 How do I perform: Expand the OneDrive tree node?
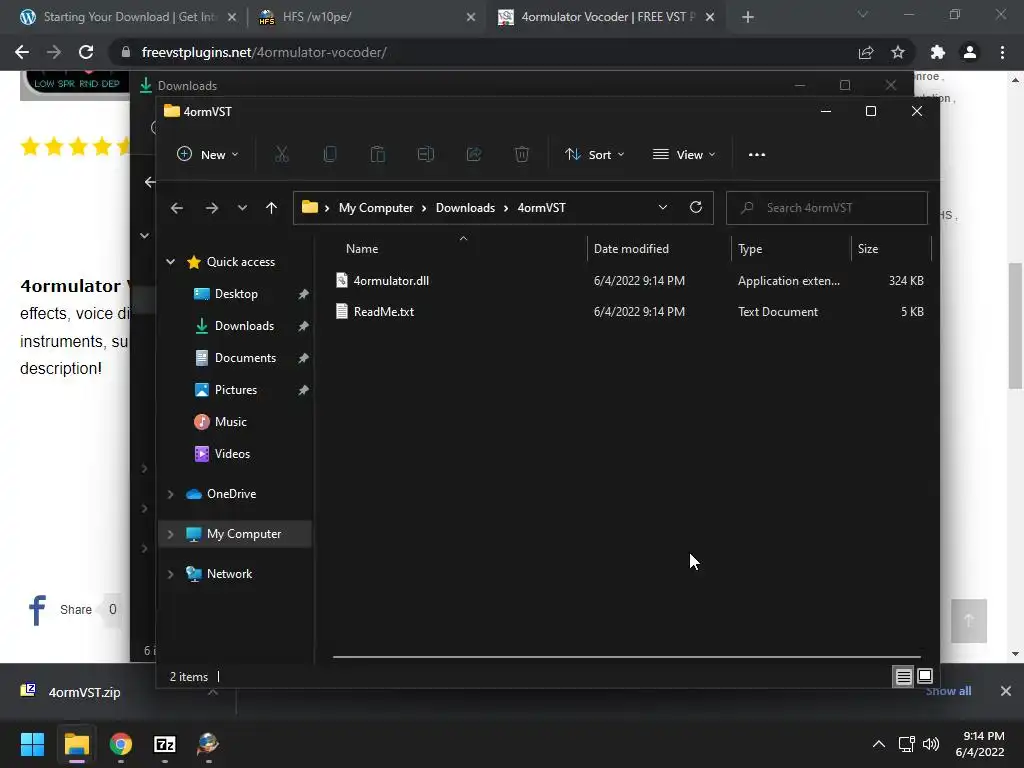tap(170, 494)
